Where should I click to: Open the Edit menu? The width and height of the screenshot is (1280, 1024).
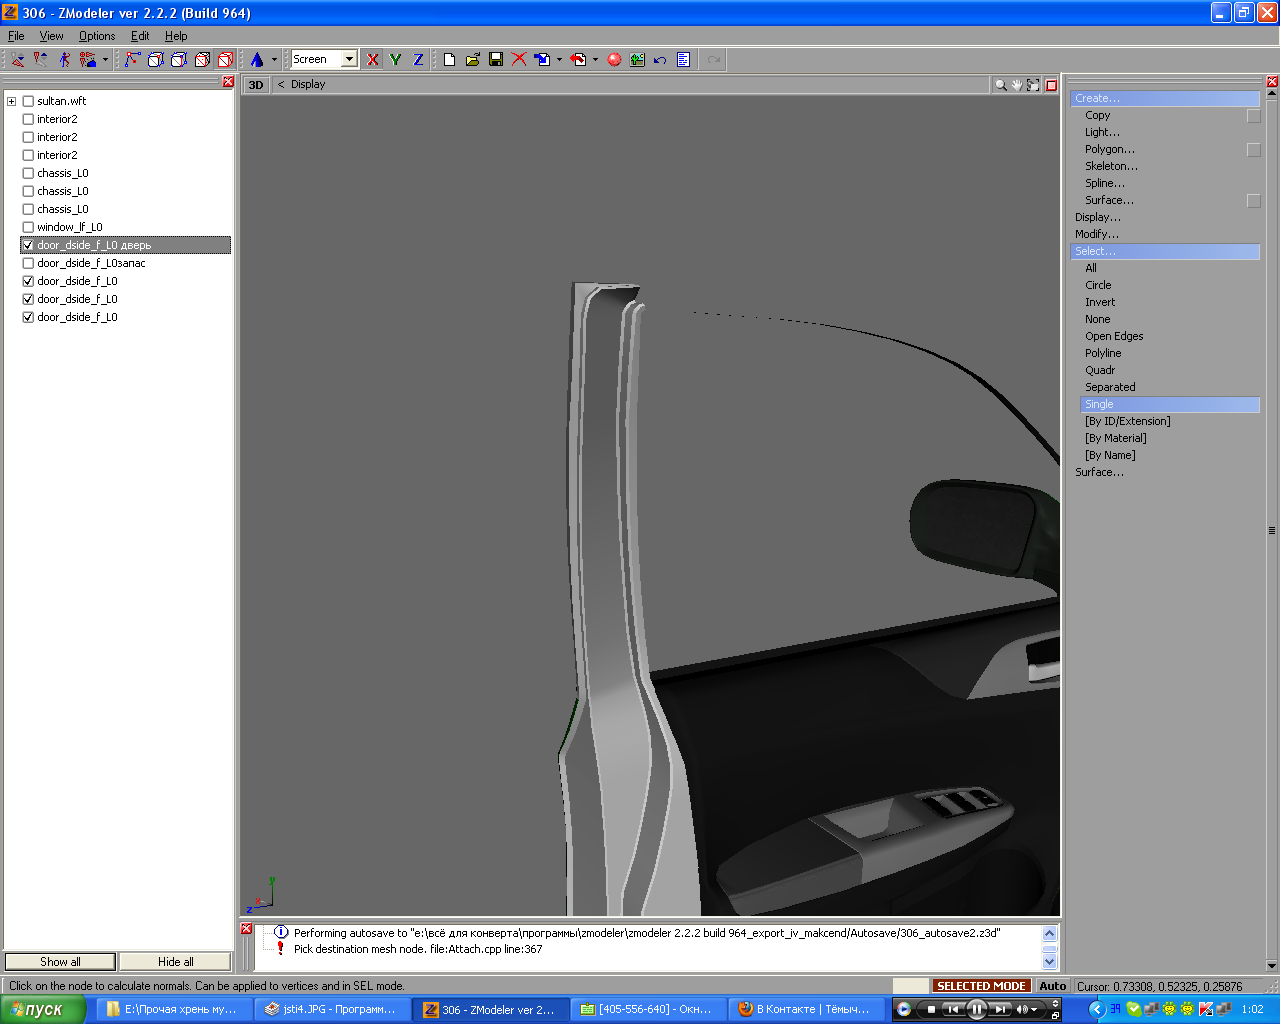tap(140, 36)
